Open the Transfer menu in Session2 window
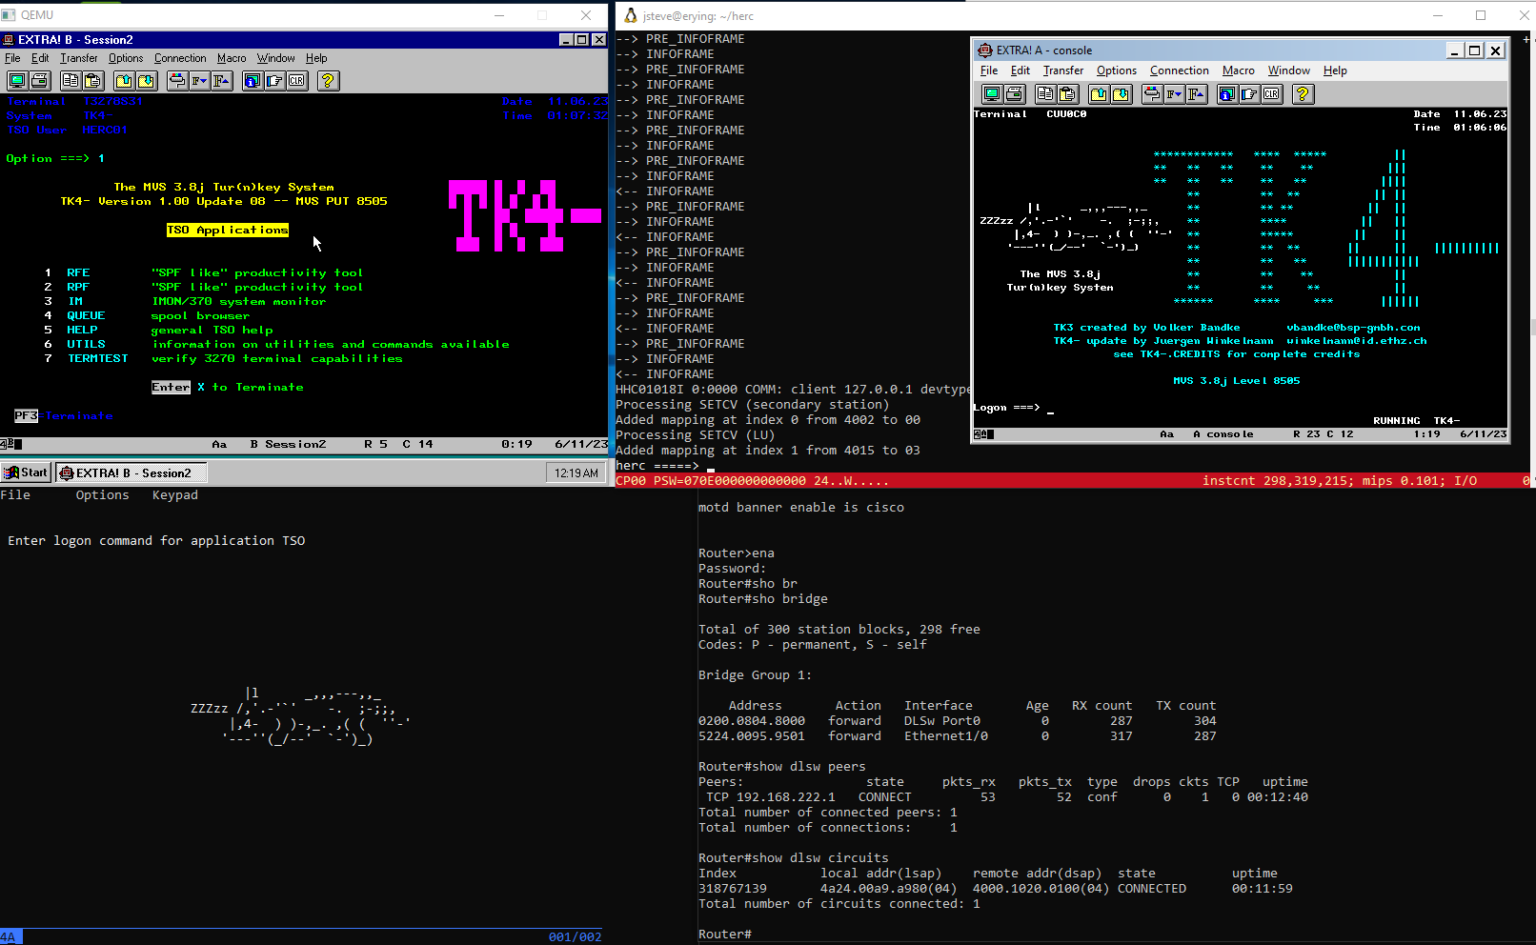This screenshot has height=945, width=1536. point(78,58)
